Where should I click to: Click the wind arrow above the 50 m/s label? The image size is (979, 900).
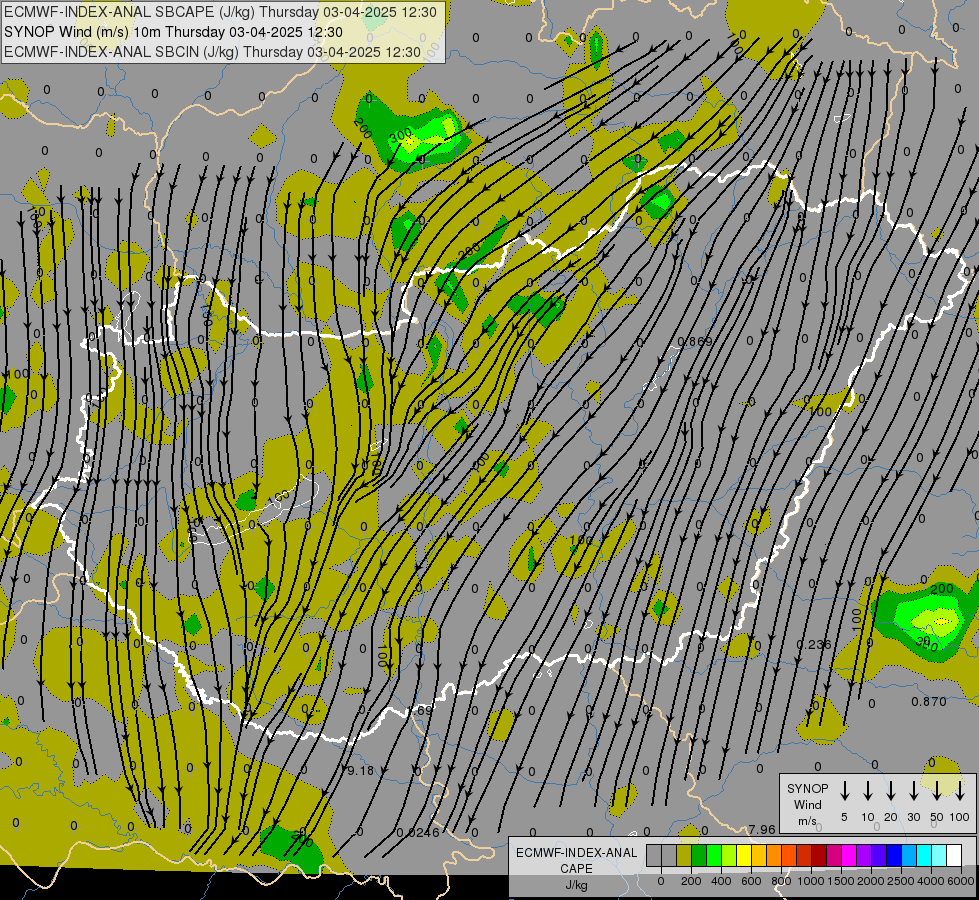[937, 790]
